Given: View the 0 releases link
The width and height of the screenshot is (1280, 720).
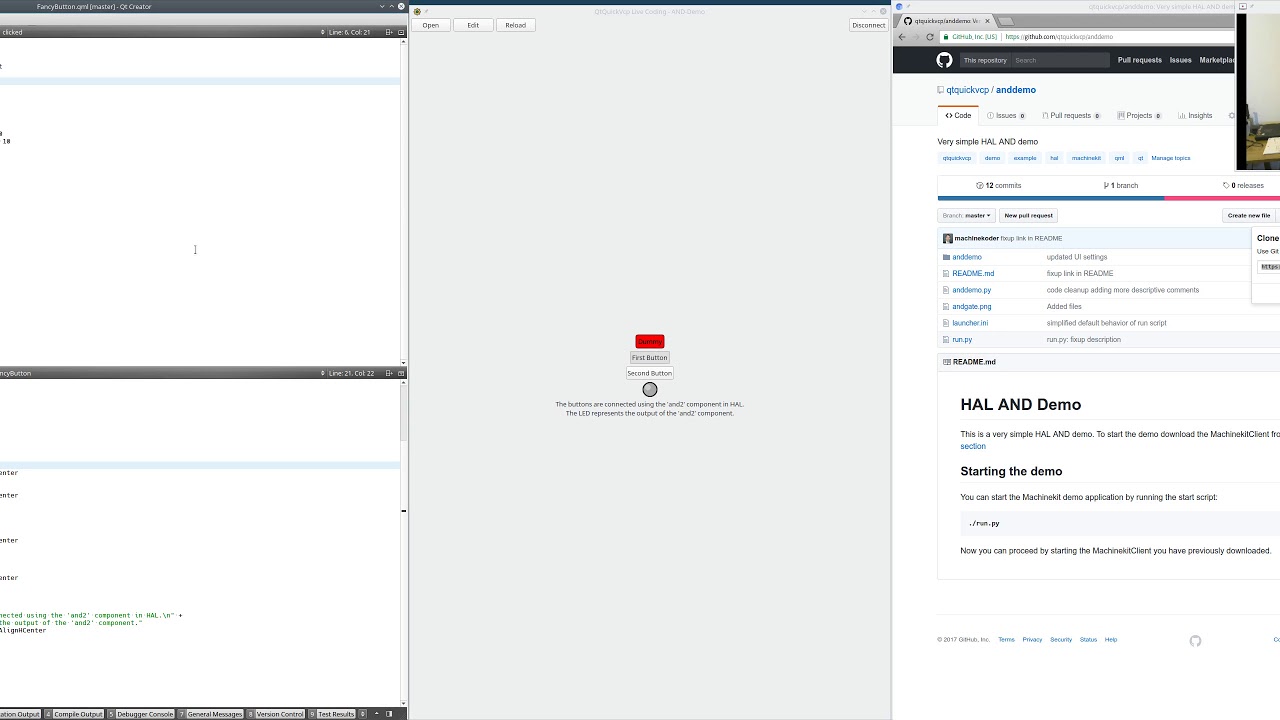Looking at the screenshot, I should pyautogui.click(x=1243, y=185).
